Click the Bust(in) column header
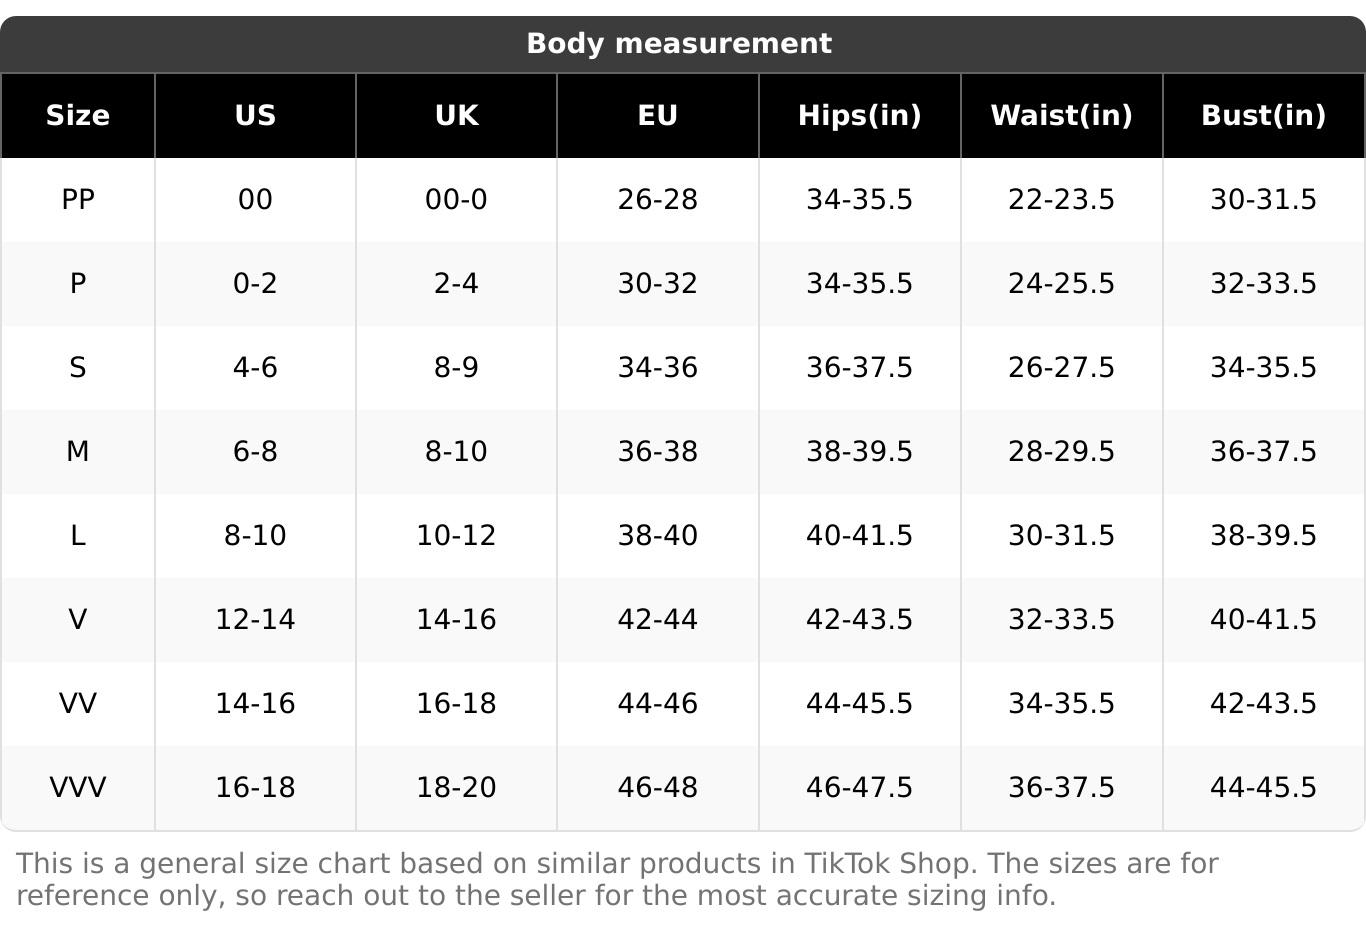Viewport: 1366px width, 928px height. click(1263, 116)
